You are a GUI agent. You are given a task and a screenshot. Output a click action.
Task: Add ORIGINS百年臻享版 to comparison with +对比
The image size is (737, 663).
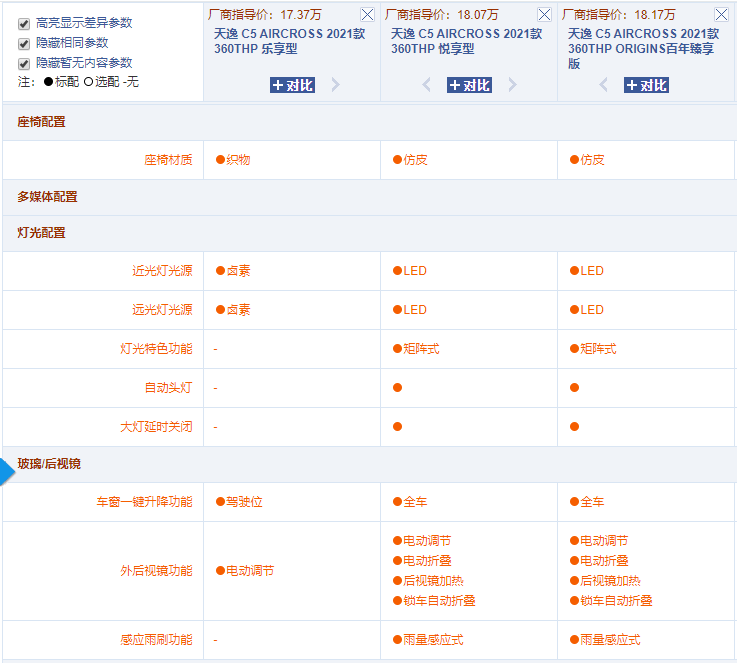click(x=646, y=85)
